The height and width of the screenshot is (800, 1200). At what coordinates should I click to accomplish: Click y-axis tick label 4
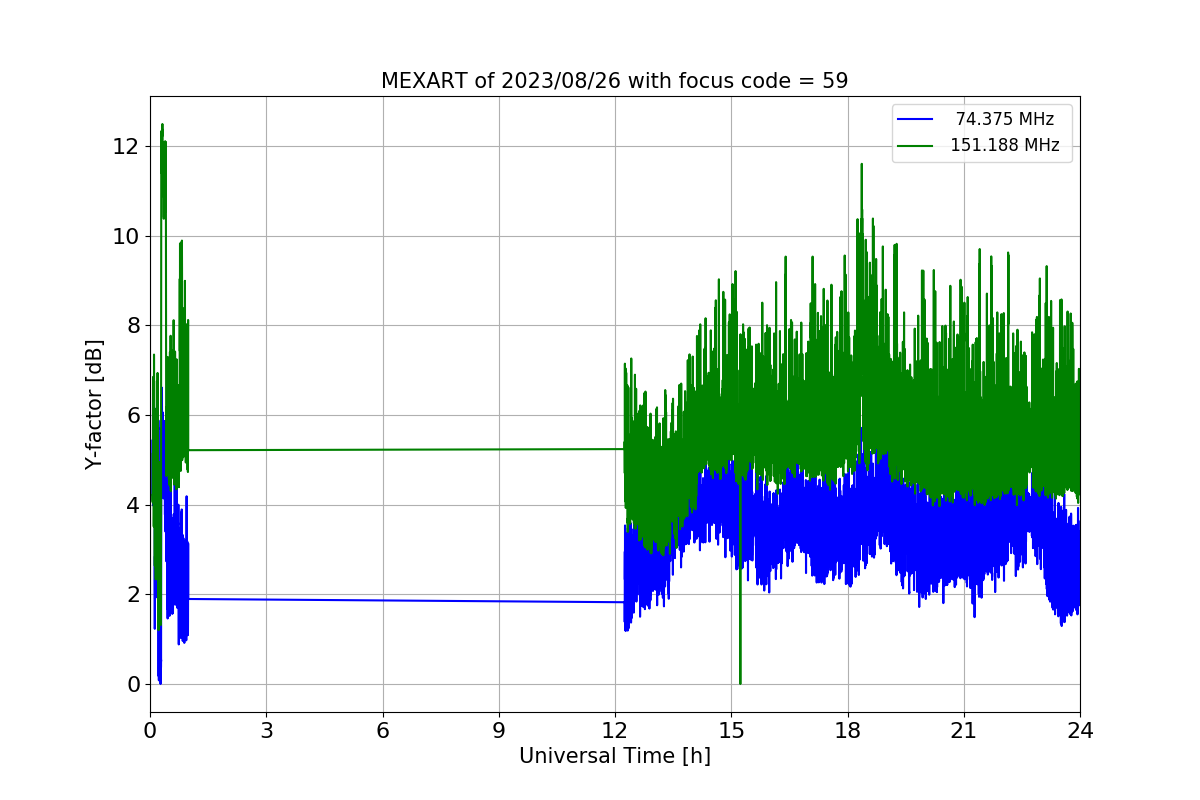[133, 505]
